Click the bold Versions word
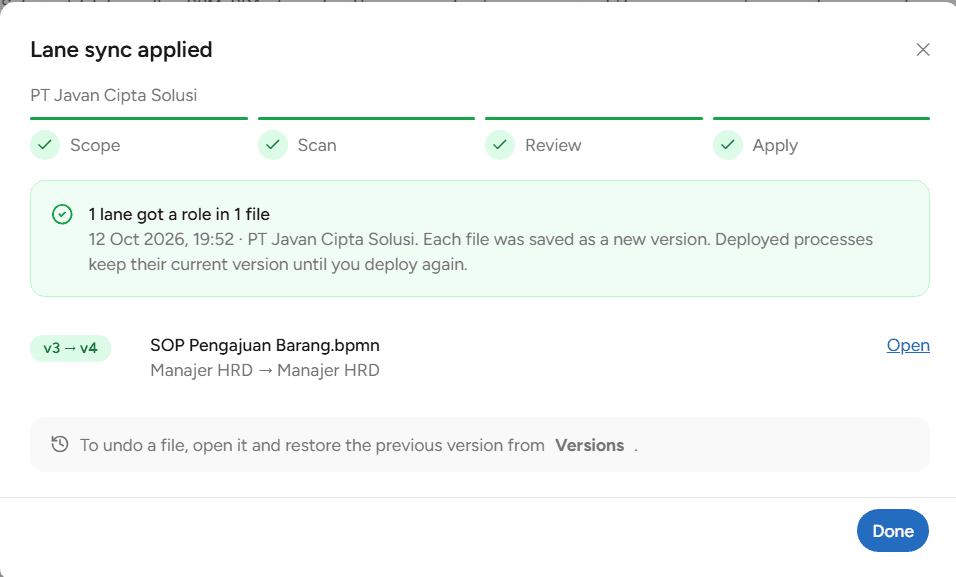 tap(590, 445)
